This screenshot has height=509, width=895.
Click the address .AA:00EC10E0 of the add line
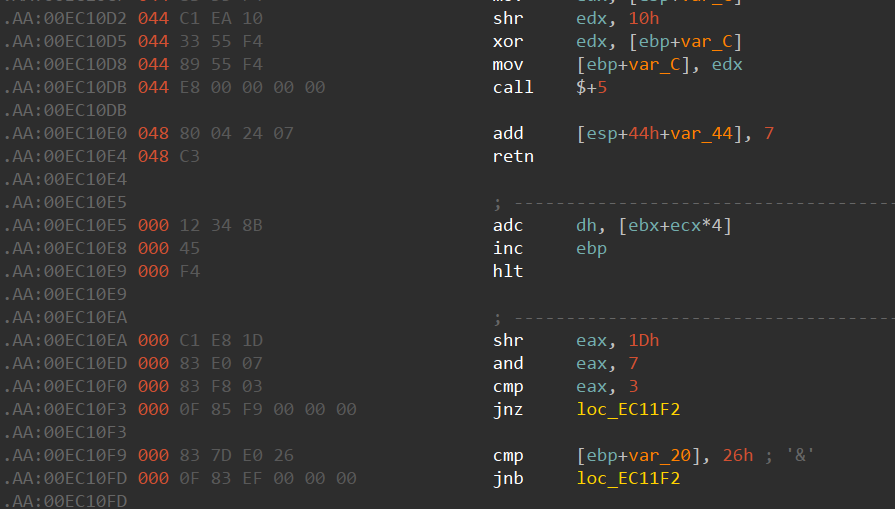click(x=65, y=133)
